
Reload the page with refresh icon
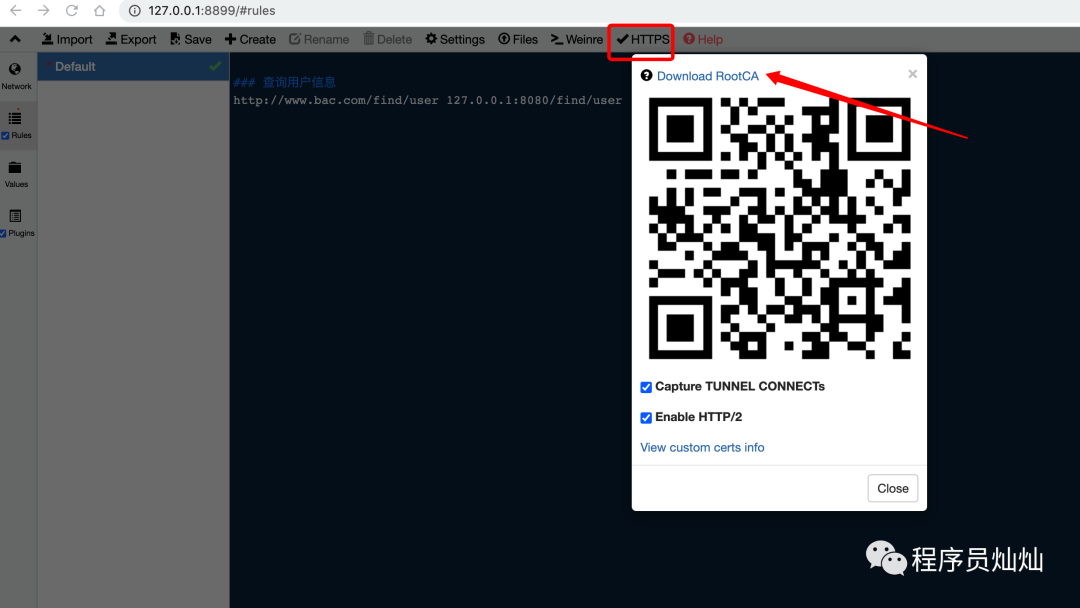(x=72, y=10)
